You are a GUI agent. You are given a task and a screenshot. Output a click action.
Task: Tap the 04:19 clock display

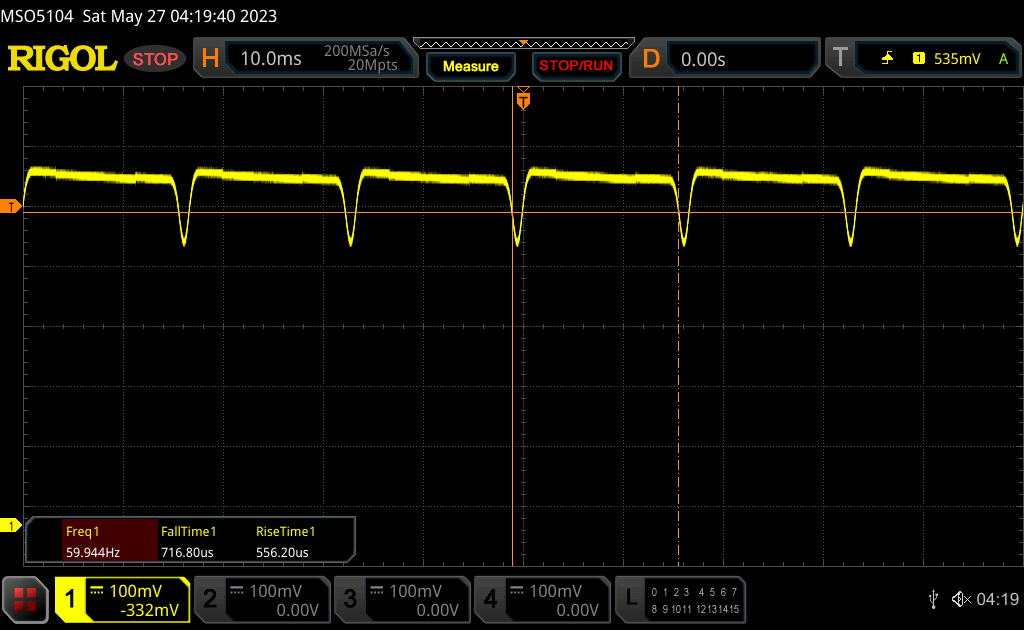coord(997,599)
